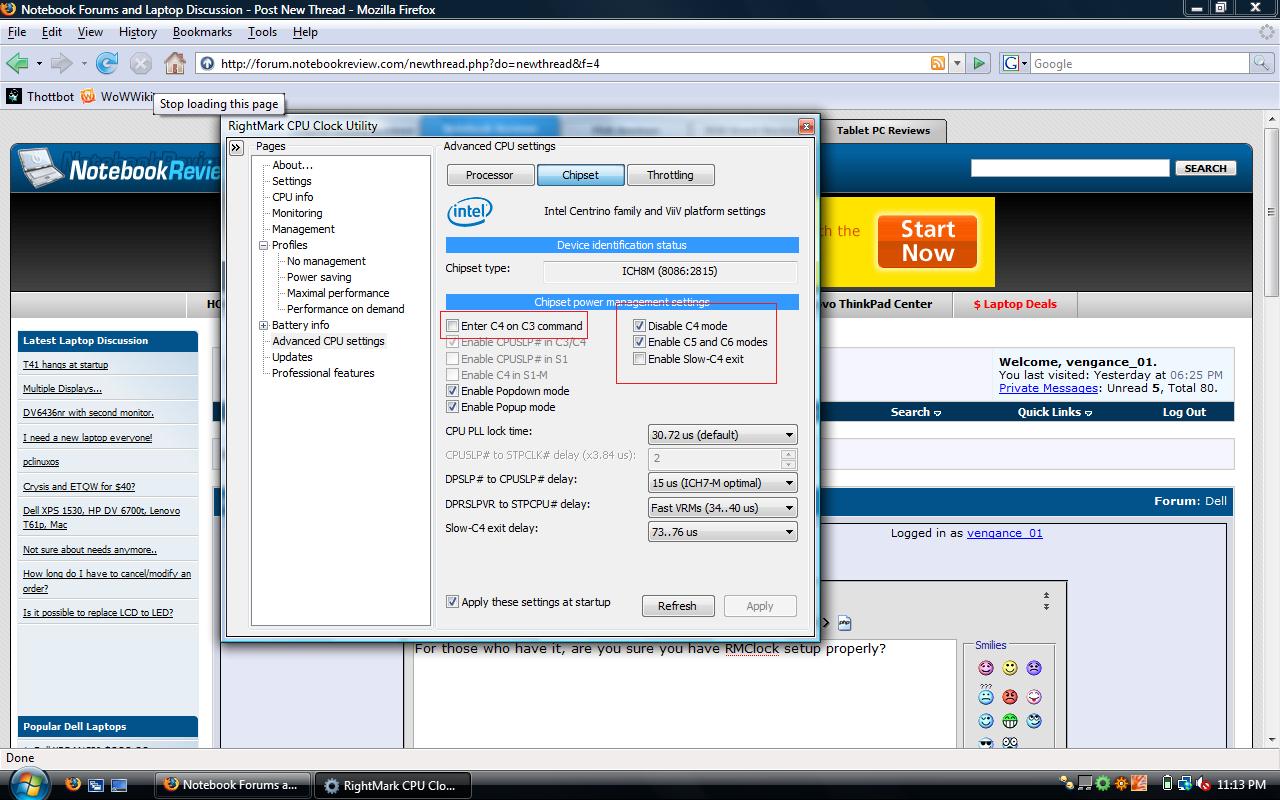The height and width of the screenshot is (800, 1280).
Task: Go back using the green Firefox arrow
Action: tap(17, 63)
